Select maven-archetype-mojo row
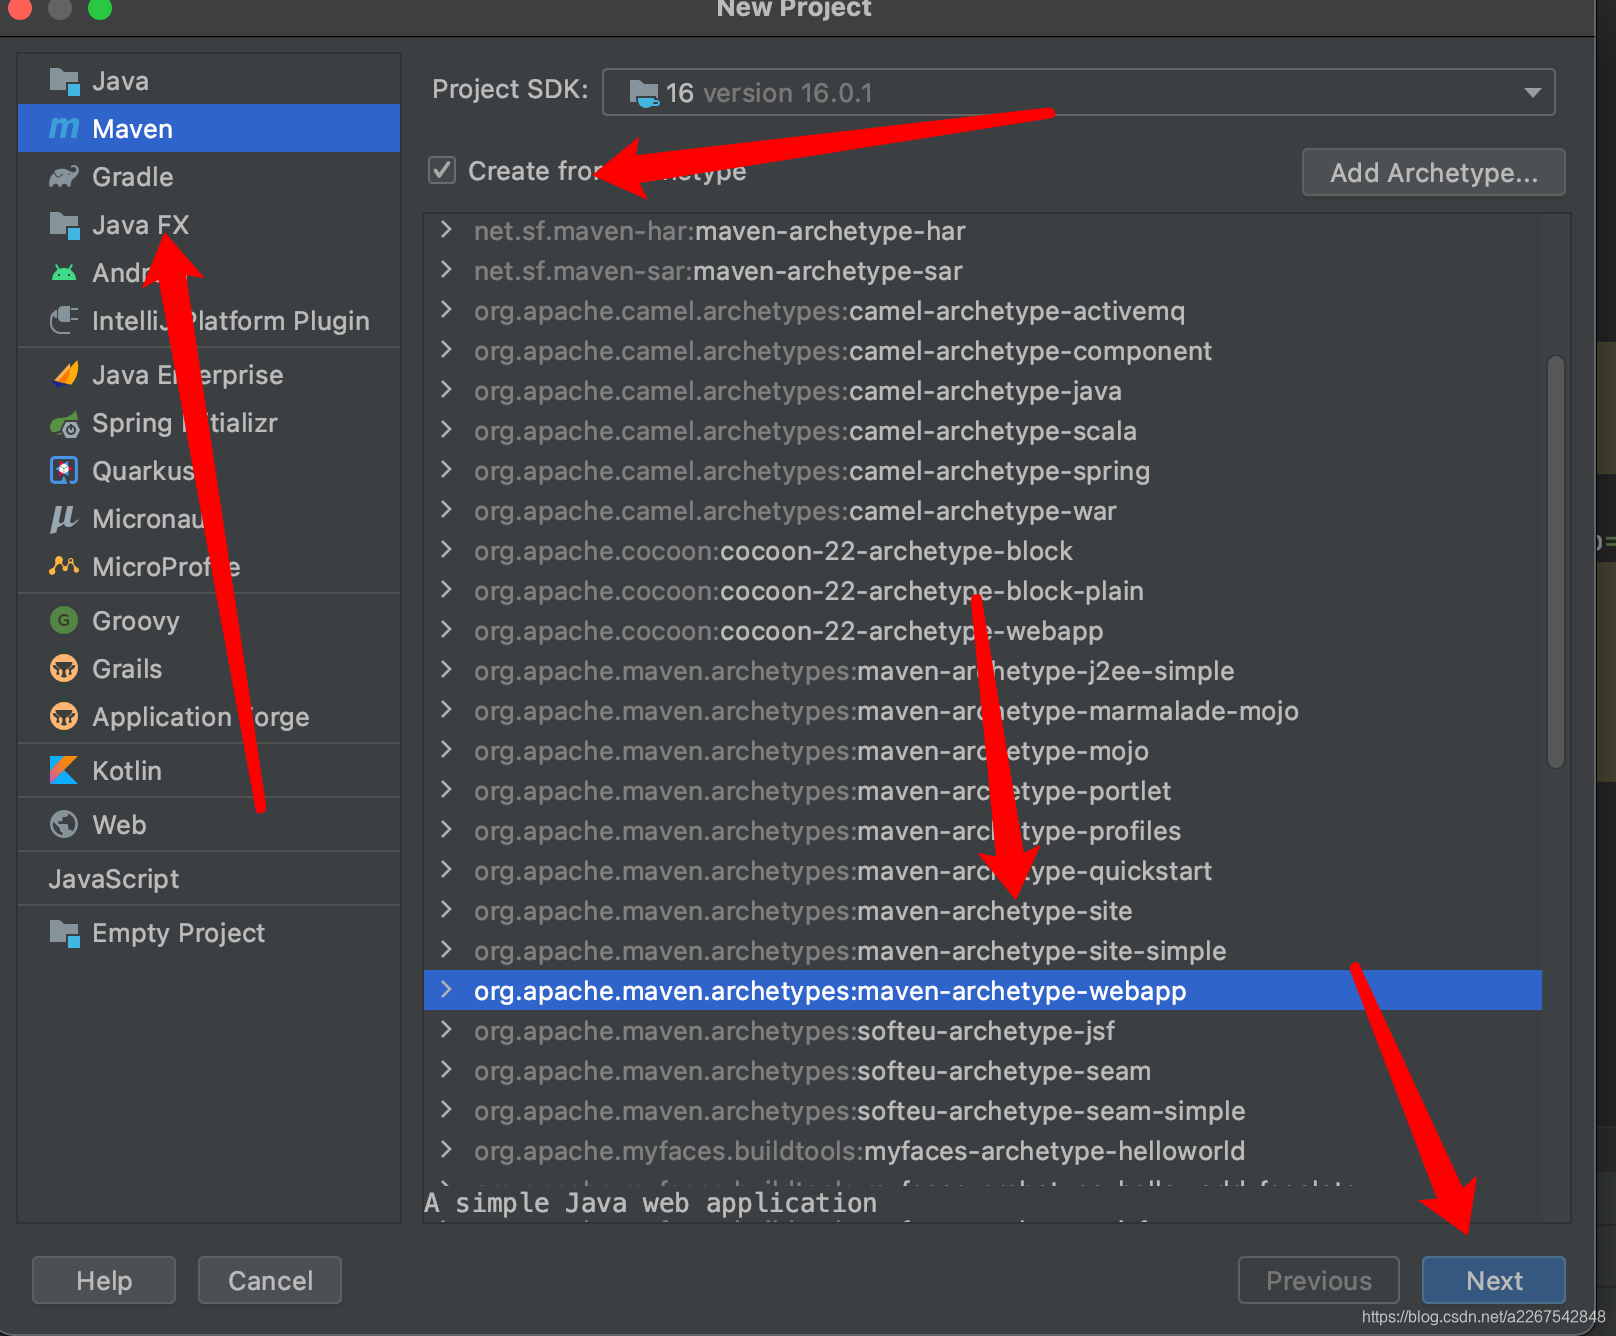Image resolution: width=1616 pixels, height=1336 pixels. 983,751
